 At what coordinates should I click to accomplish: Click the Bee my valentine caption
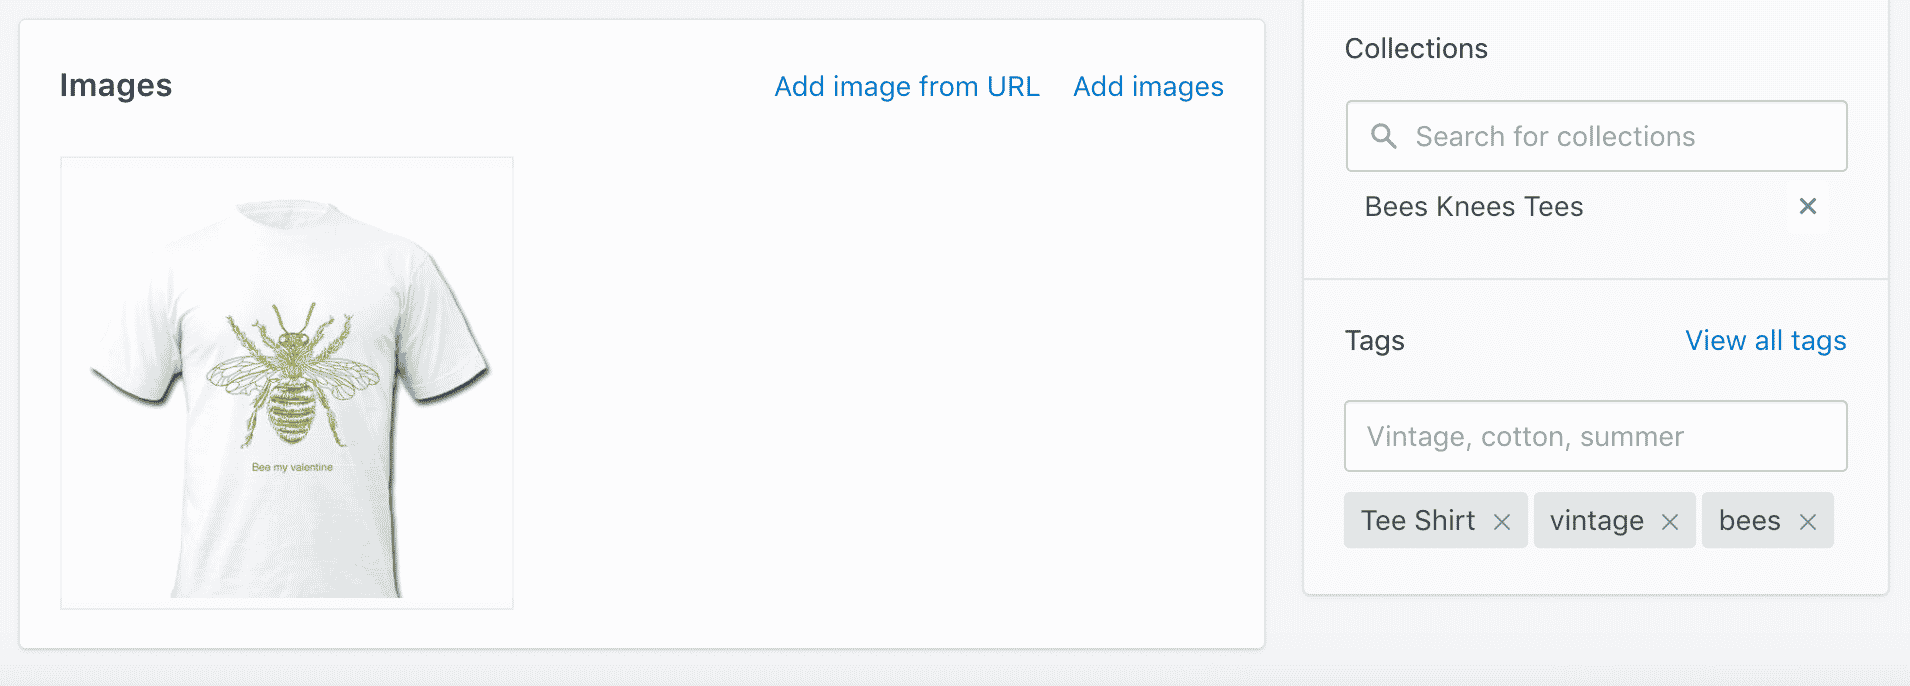pos(292,467)
